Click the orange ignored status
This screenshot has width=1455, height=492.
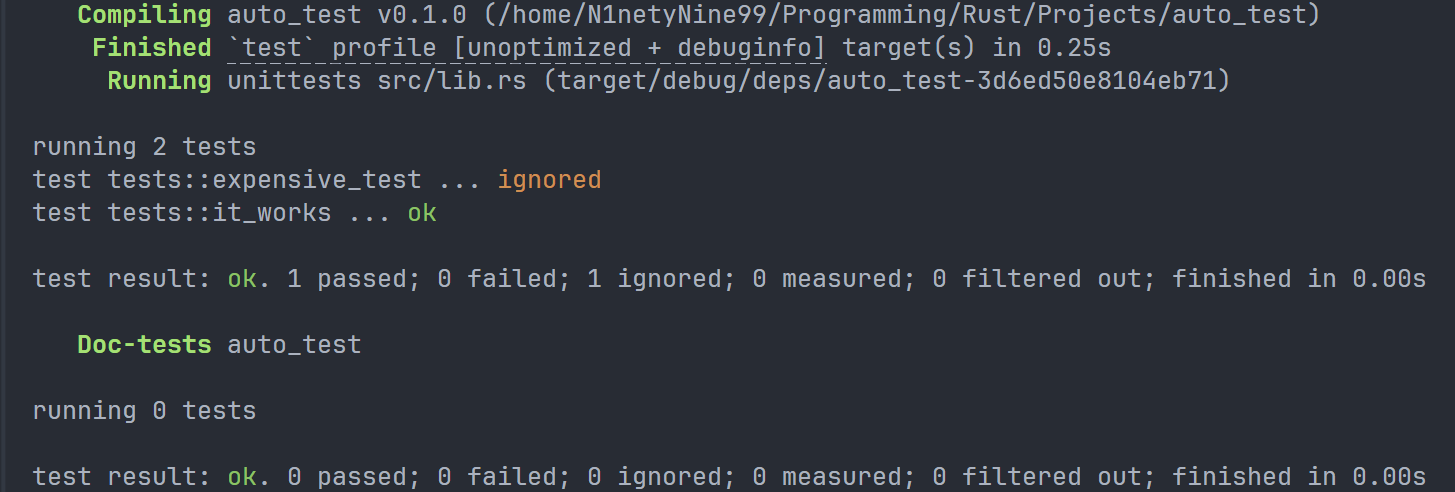click(549, 180)
